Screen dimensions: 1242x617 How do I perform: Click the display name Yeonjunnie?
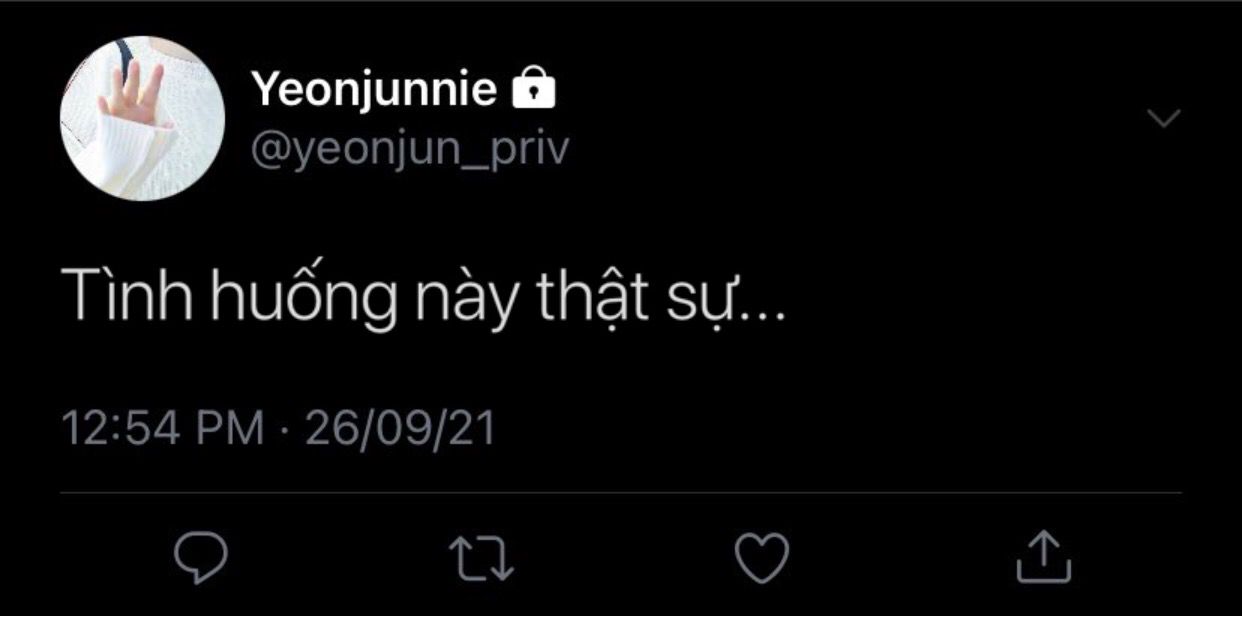point(374,90)
